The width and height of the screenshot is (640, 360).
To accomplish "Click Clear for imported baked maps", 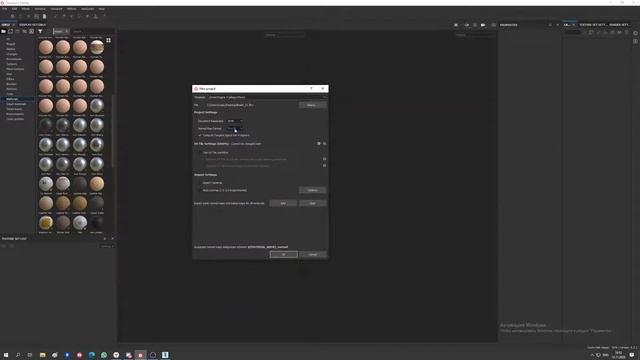I will pyautogui.click(x=313, y=203).
